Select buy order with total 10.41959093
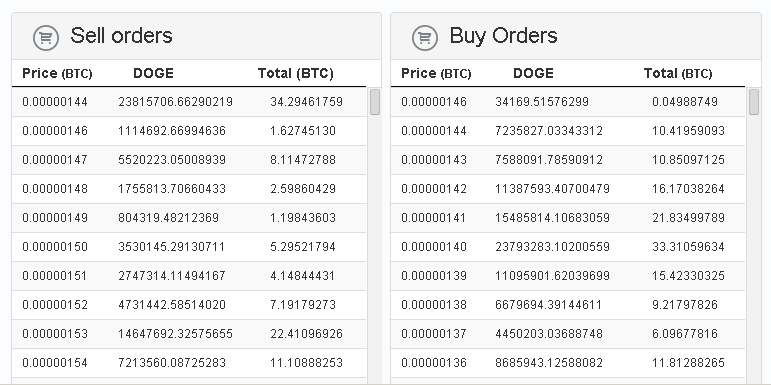This screenshot has width=771, height=385. click(568, 131)
